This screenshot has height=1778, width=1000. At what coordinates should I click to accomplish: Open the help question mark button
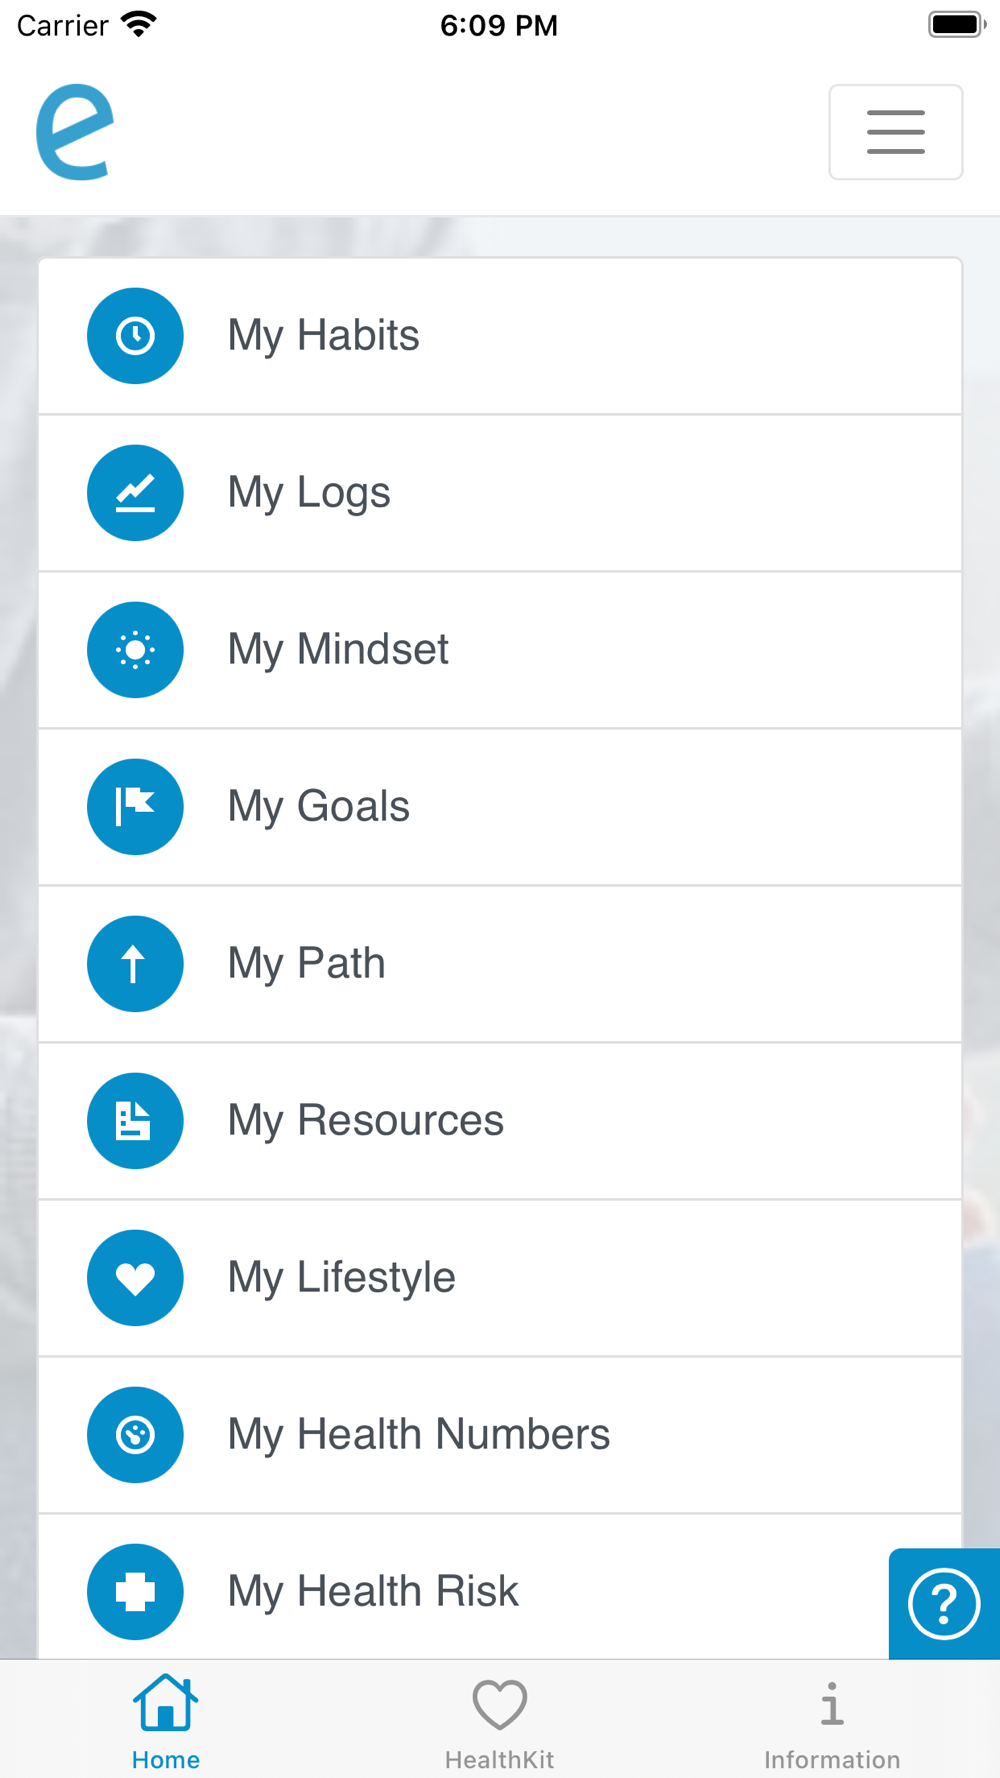(x=943, y=1604)
